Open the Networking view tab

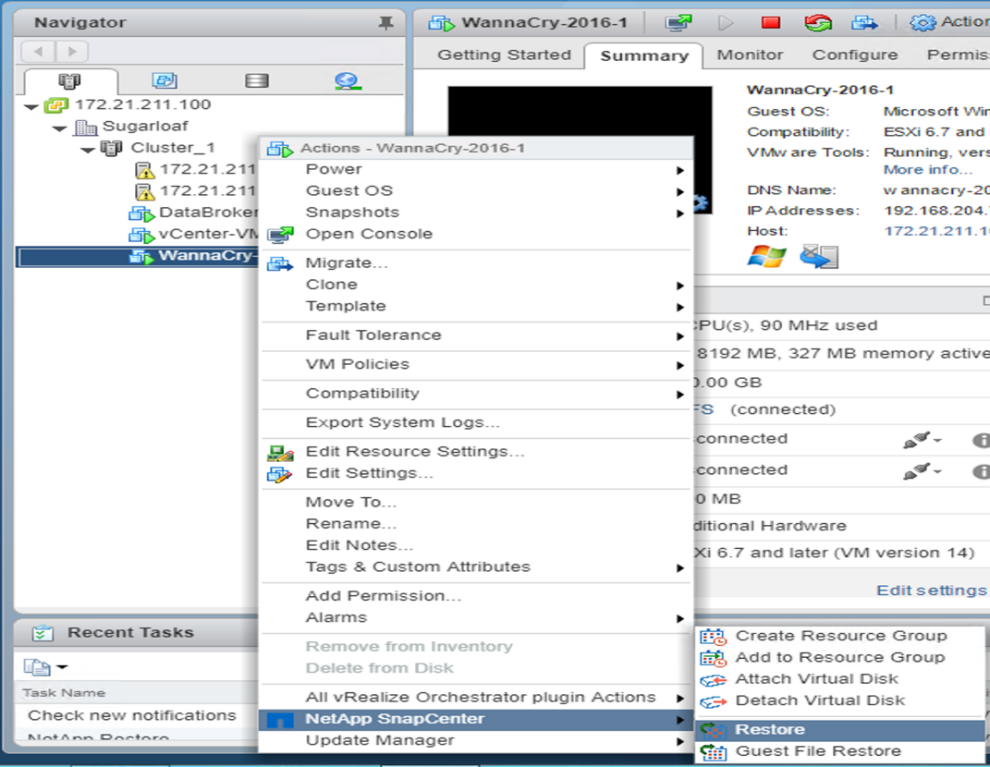348,81
